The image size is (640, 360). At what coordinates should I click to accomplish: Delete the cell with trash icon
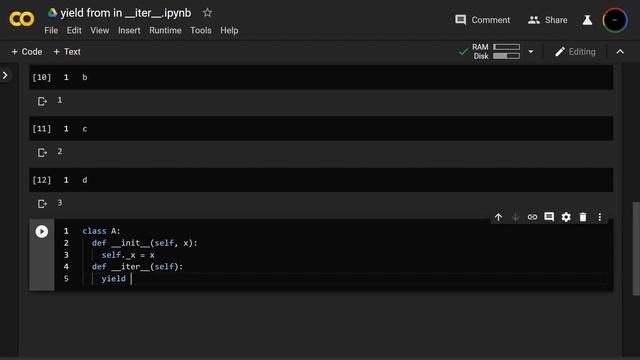(583, 217)
